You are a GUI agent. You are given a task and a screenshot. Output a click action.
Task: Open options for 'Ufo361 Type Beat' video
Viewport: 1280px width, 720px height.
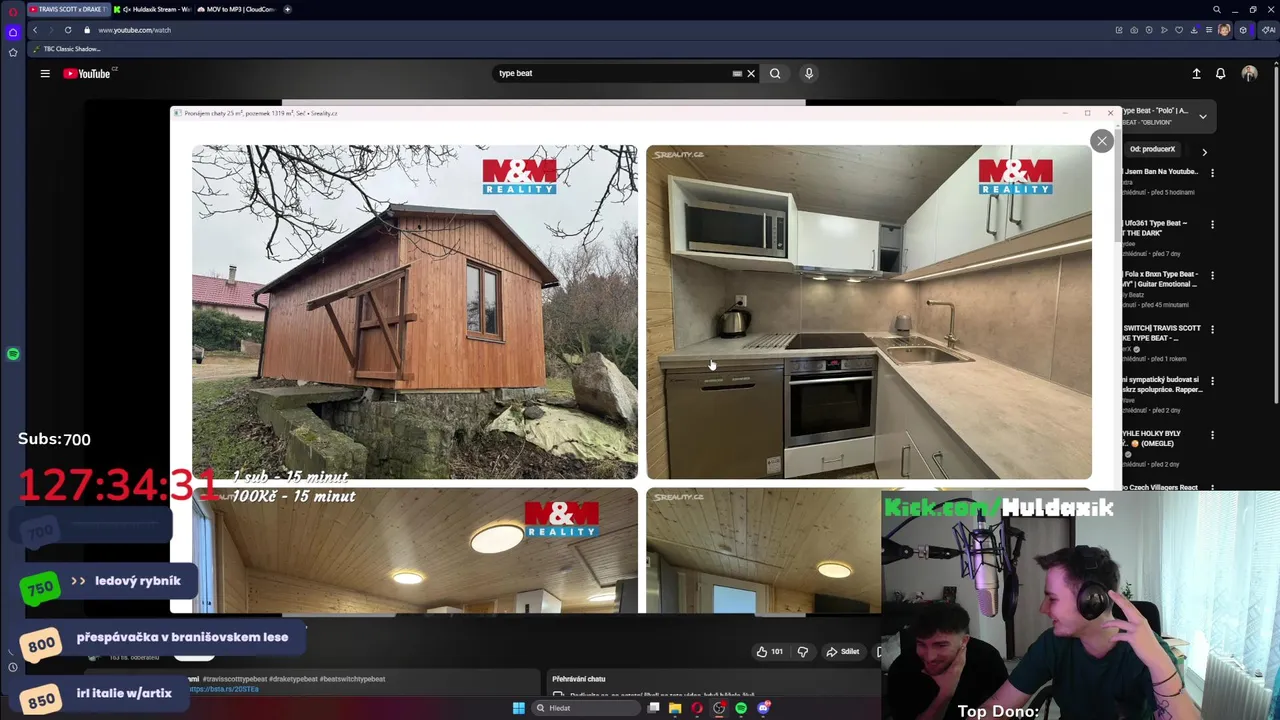click(x=1212, y=225)
